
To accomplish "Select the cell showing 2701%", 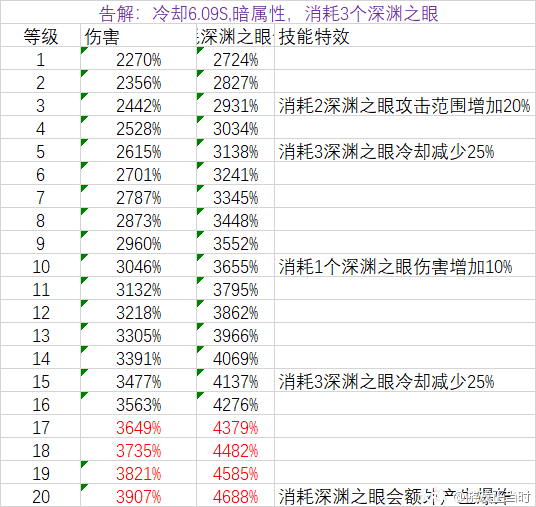I will (x=138, y=173).
